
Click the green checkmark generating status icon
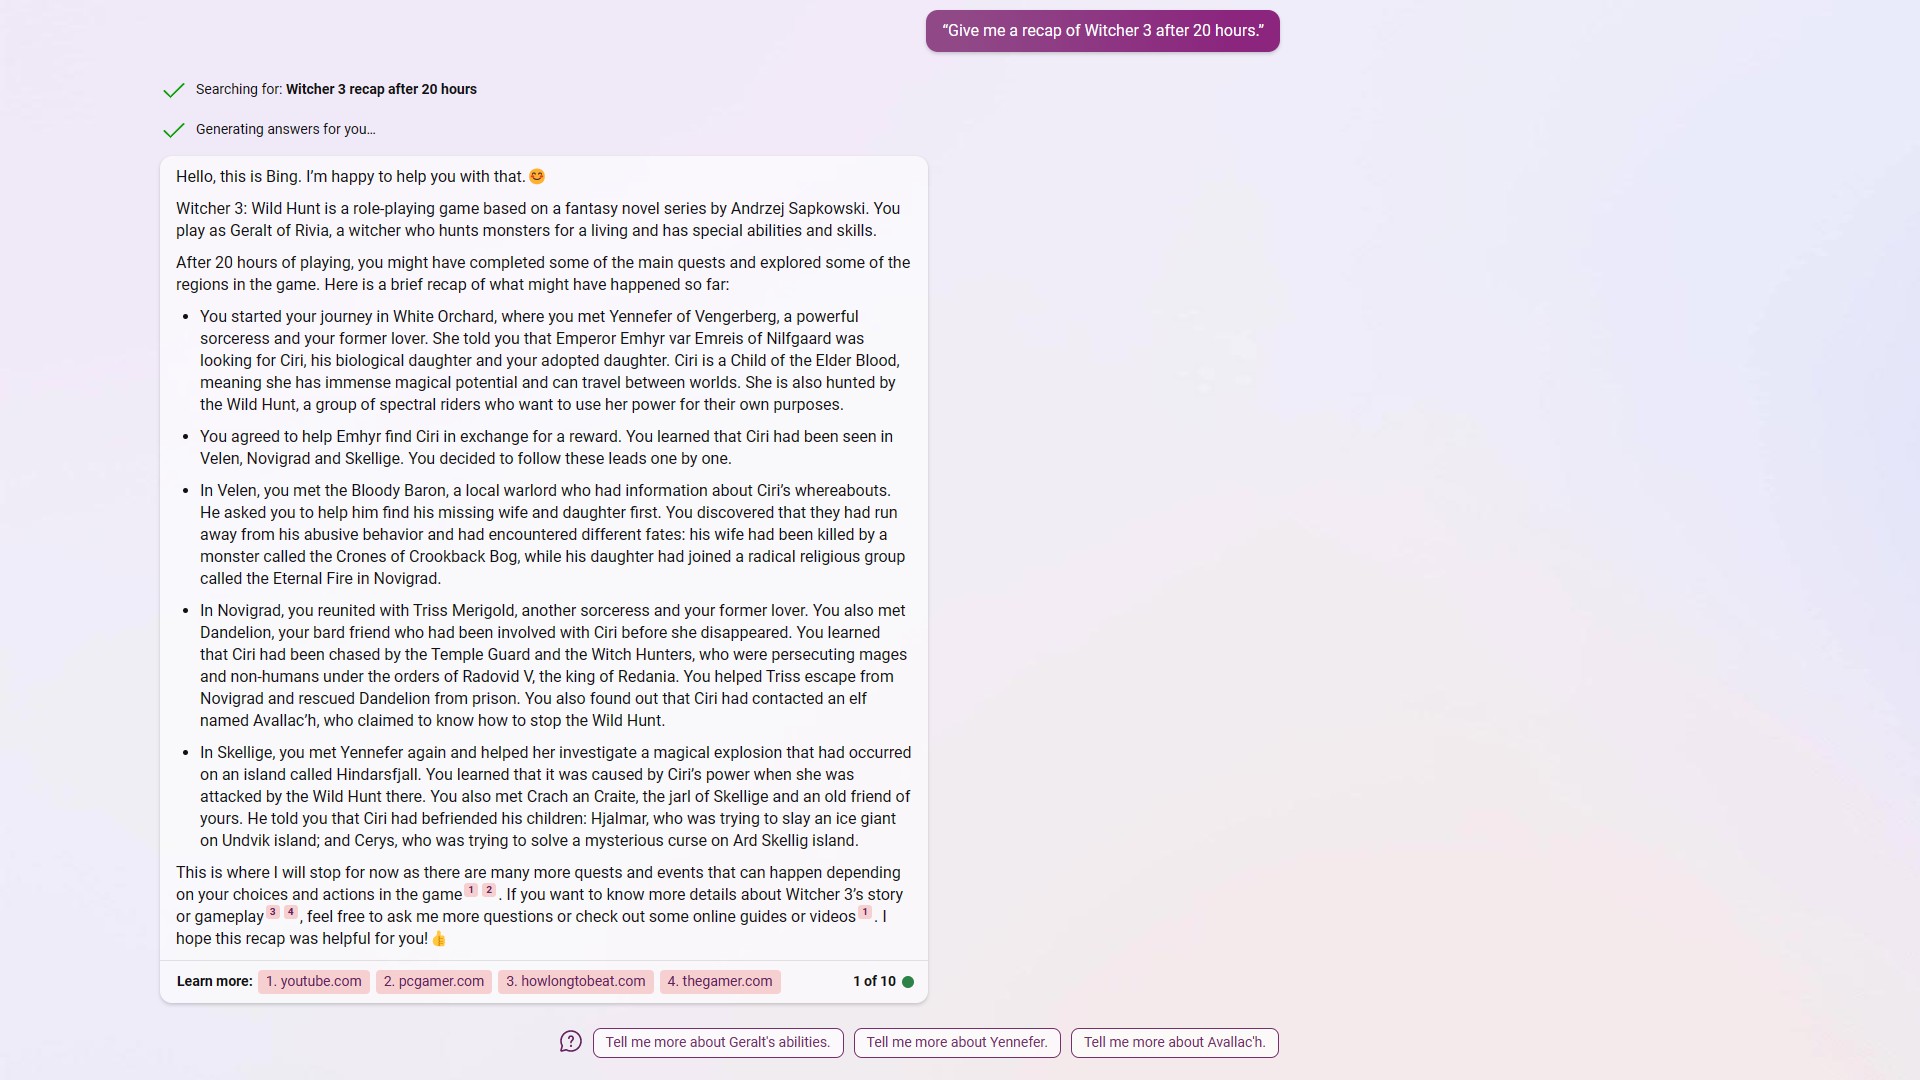173,129
